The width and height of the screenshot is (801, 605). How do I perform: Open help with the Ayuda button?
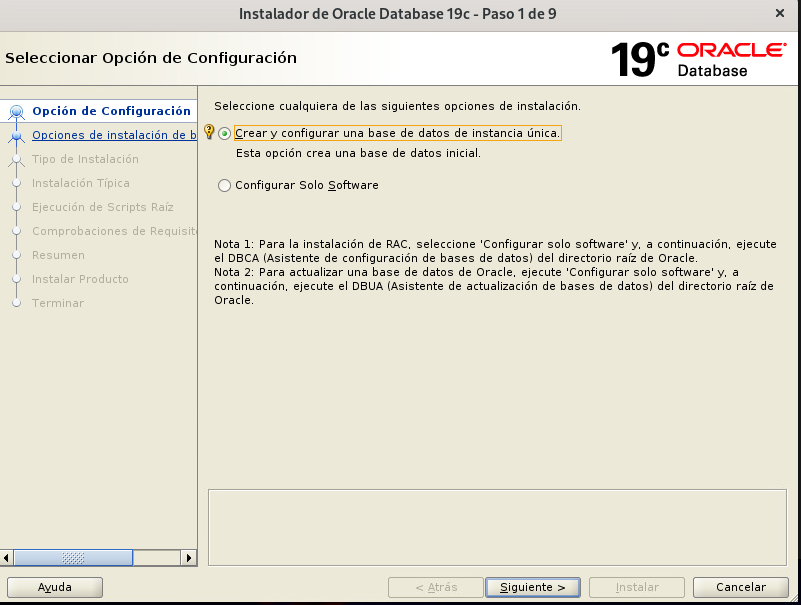54,587
